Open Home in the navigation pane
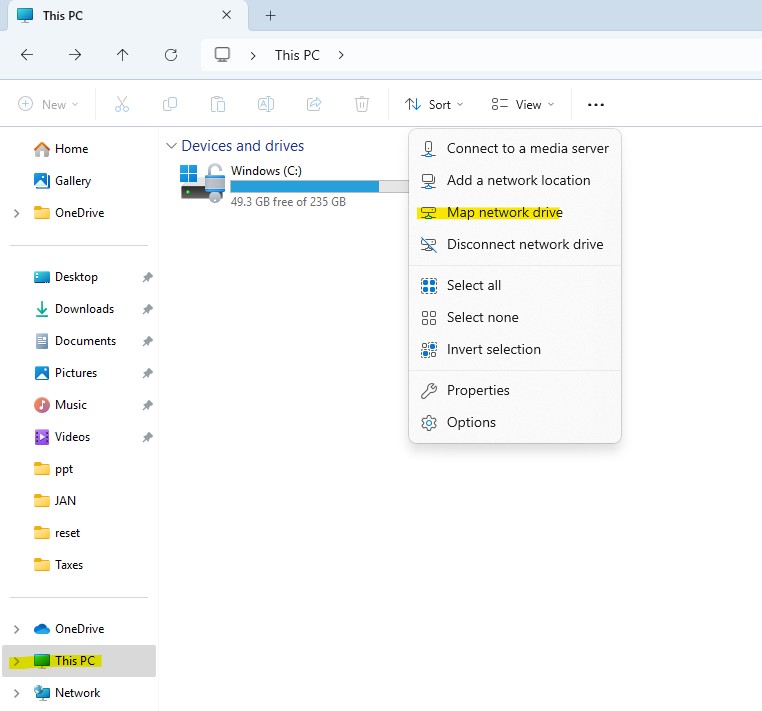 61,149
